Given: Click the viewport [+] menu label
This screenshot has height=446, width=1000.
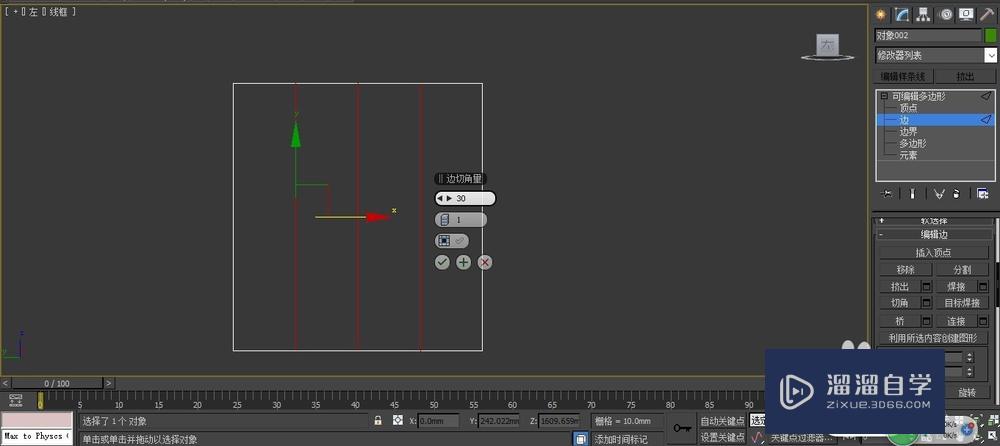Looking at the screenshot, I should [16, 11].
